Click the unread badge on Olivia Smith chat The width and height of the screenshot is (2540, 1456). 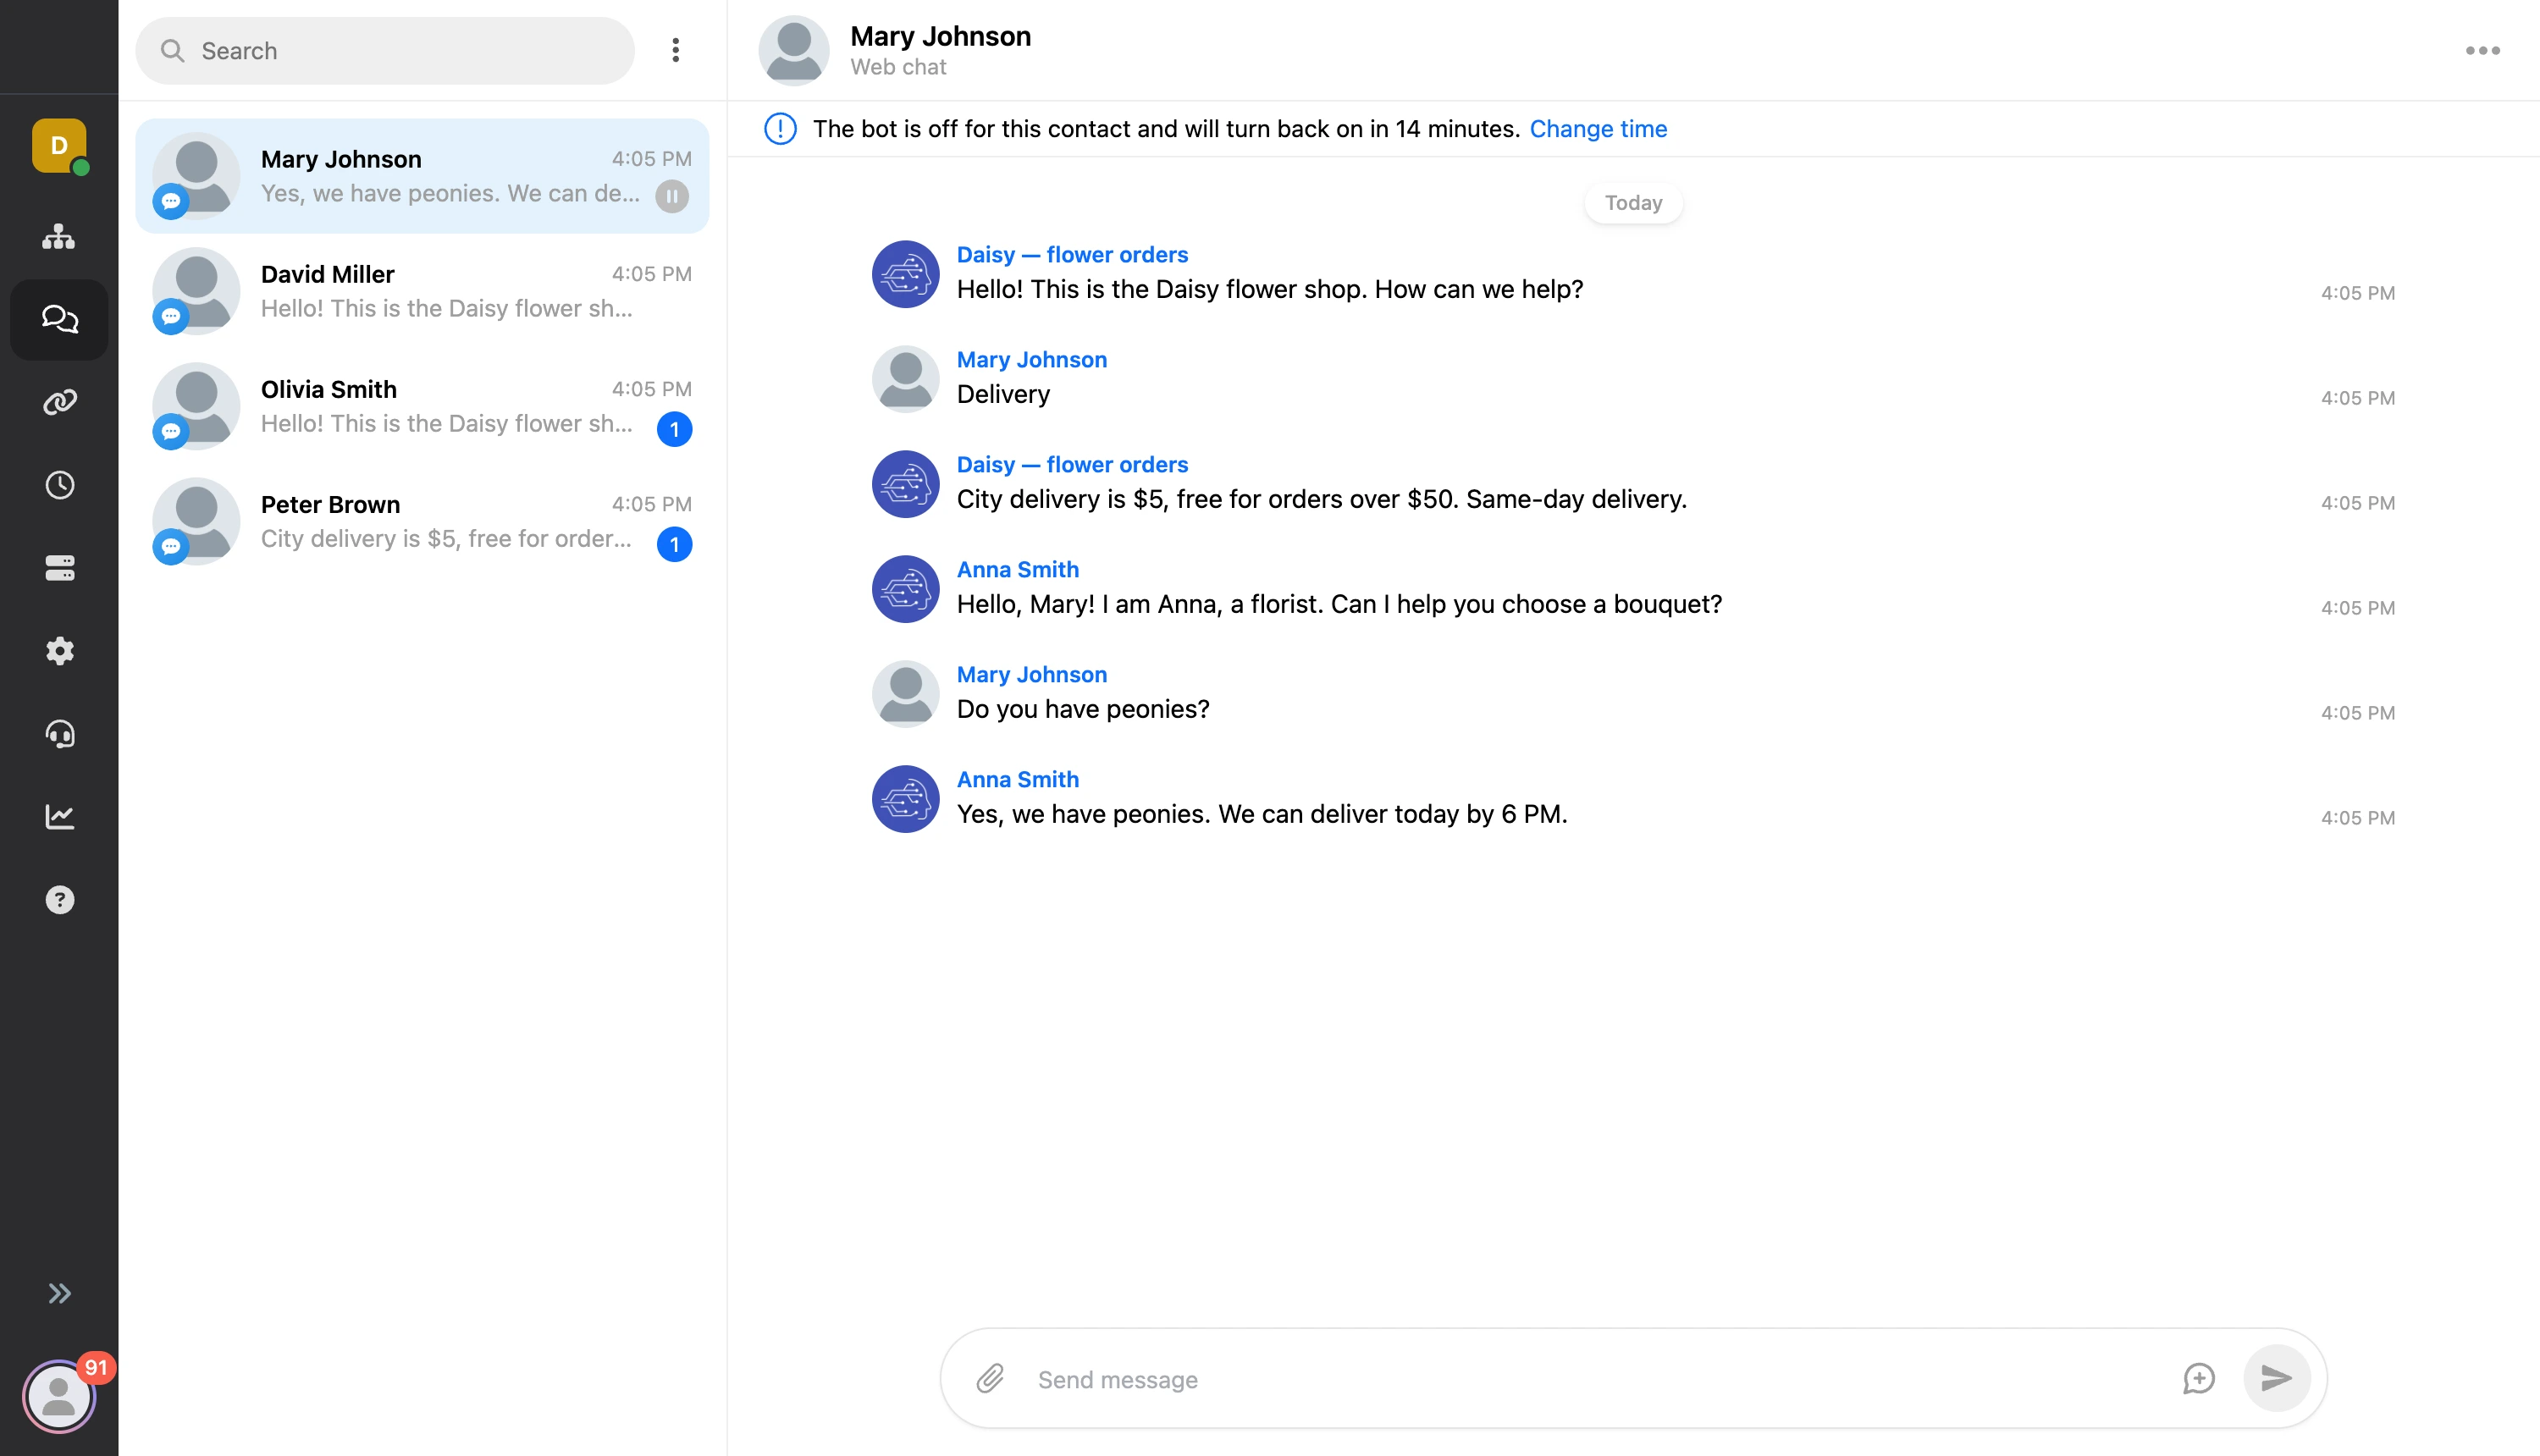[674, 429]
